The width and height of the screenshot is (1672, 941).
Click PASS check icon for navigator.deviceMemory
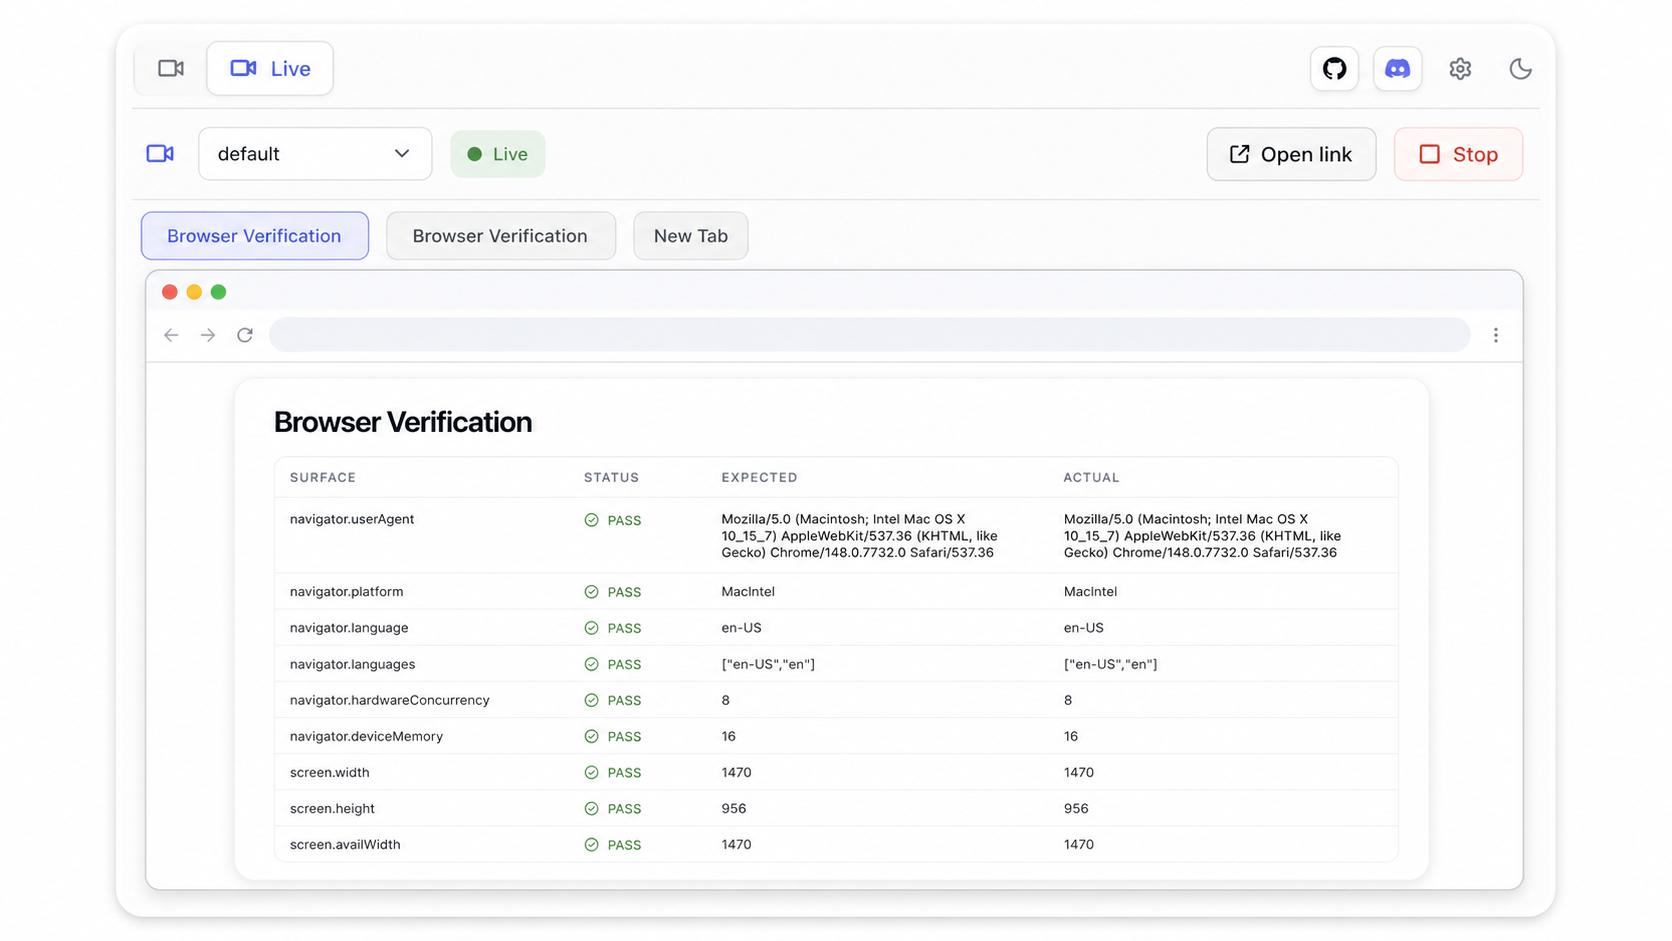click(592, 736)
